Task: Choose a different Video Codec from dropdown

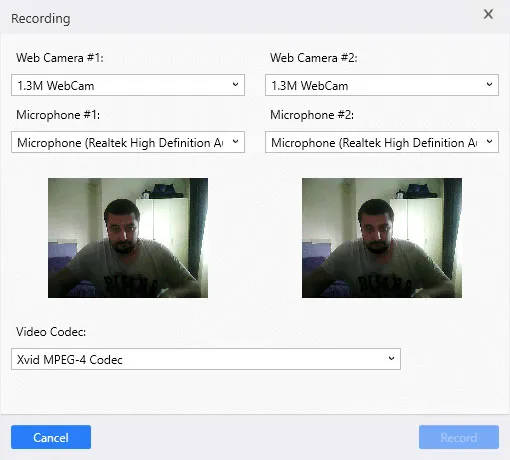Action: point(206,359)
